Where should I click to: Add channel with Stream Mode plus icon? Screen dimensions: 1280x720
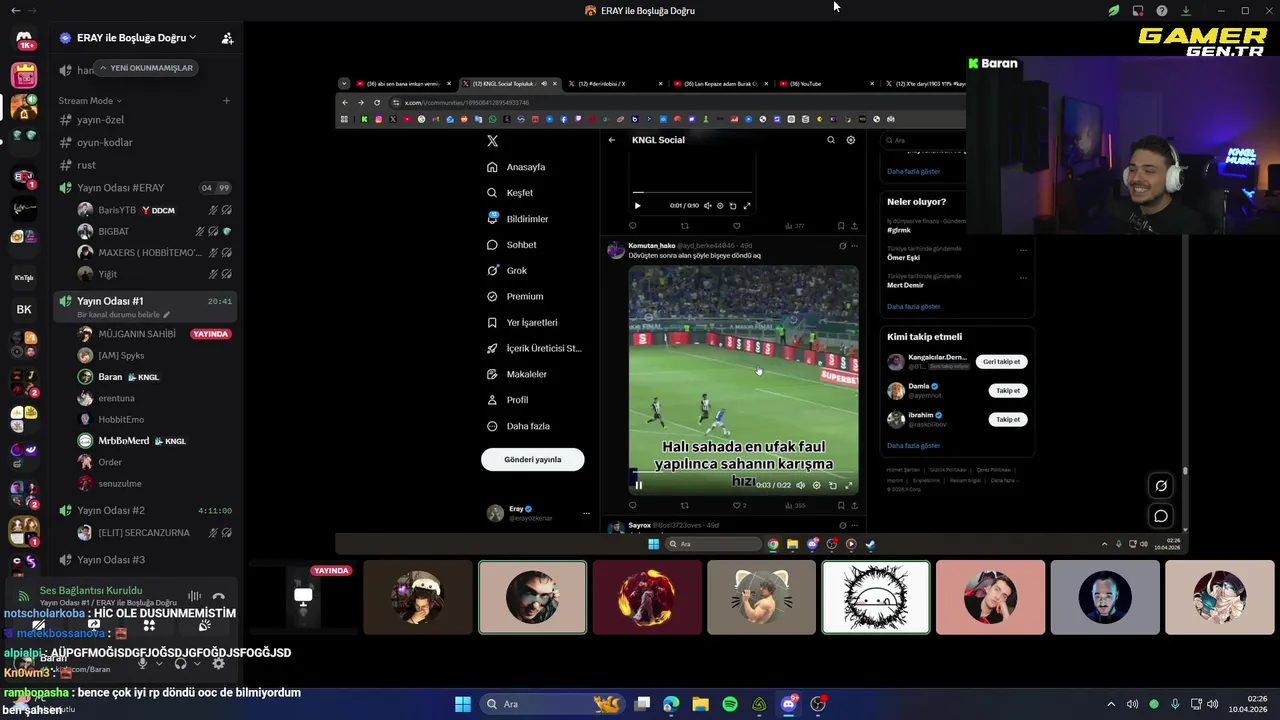226,100
